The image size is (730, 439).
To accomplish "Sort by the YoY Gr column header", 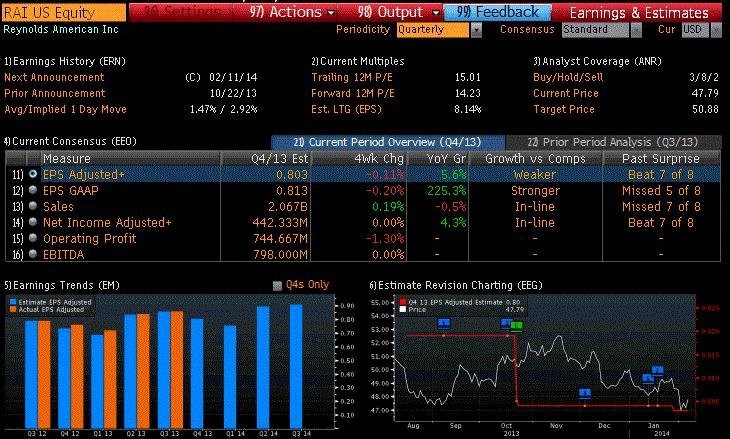I will point(438,159).
